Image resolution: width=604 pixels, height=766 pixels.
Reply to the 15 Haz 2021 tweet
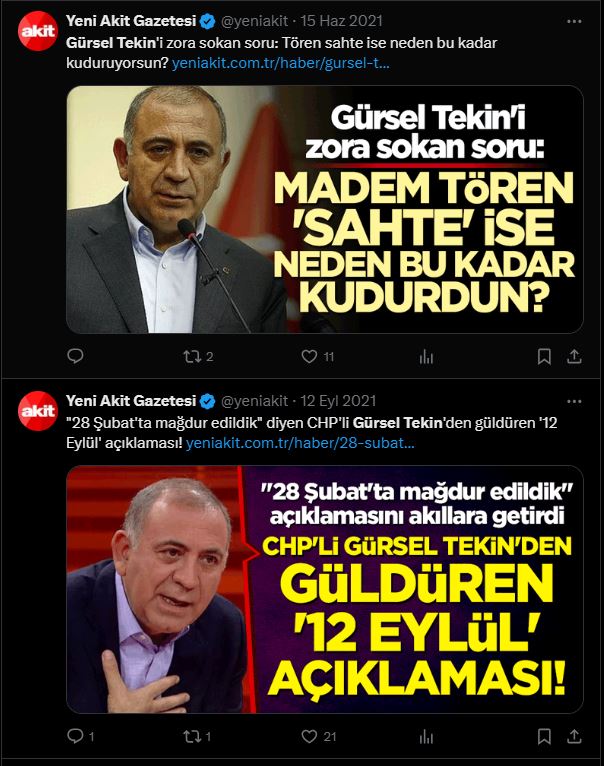[75, 357]
